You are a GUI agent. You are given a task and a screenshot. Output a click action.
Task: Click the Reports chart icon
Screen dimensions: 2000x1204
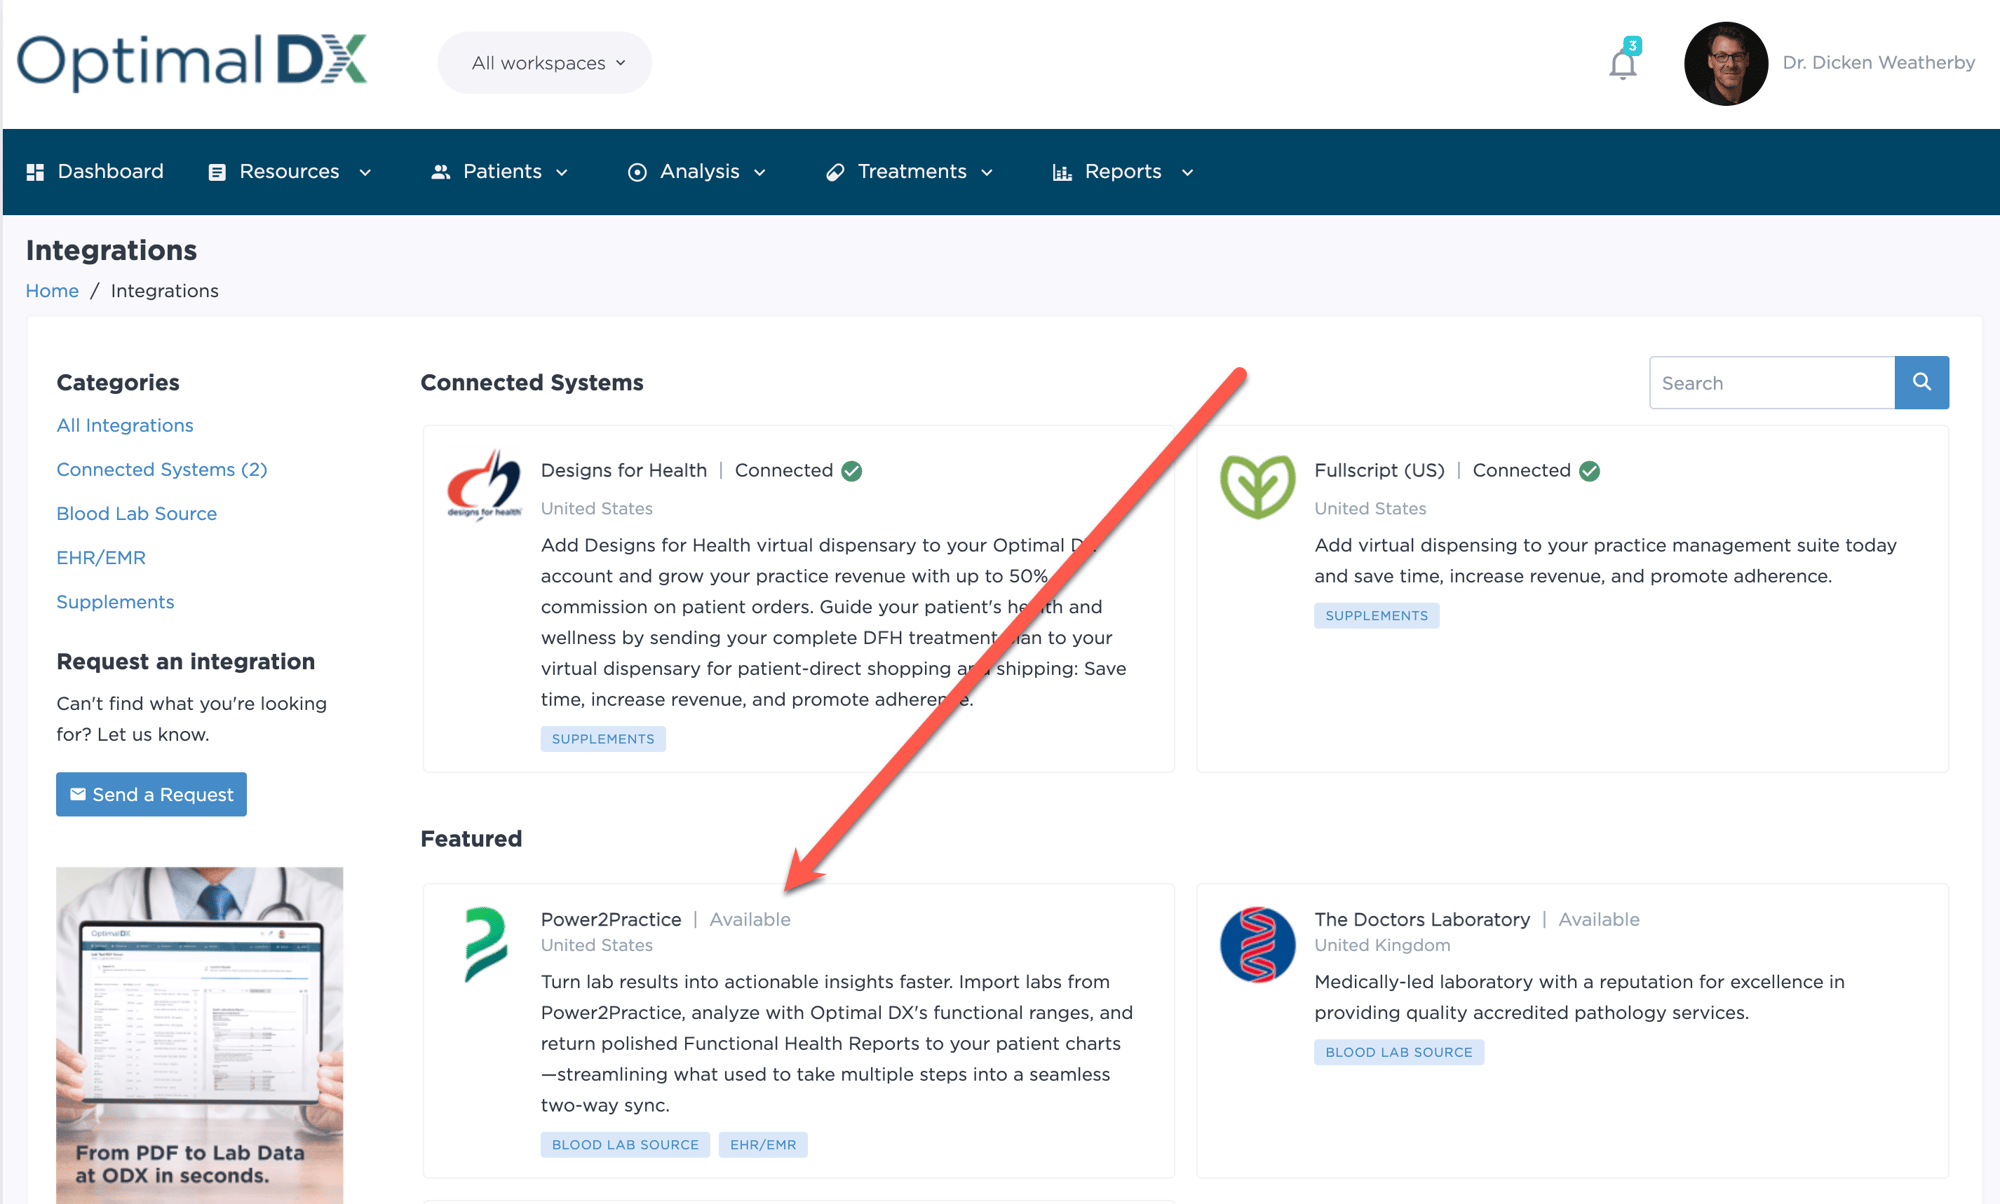tap(1062, 172)
